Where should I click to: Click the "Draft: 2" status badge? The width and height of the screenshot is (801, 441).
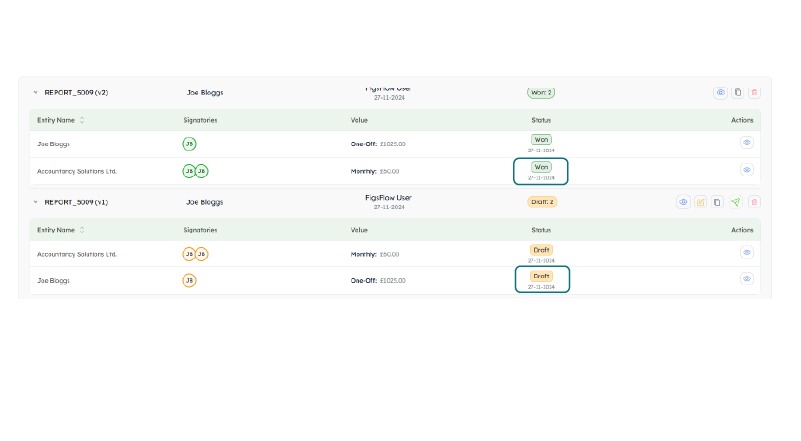click(541, 202)
